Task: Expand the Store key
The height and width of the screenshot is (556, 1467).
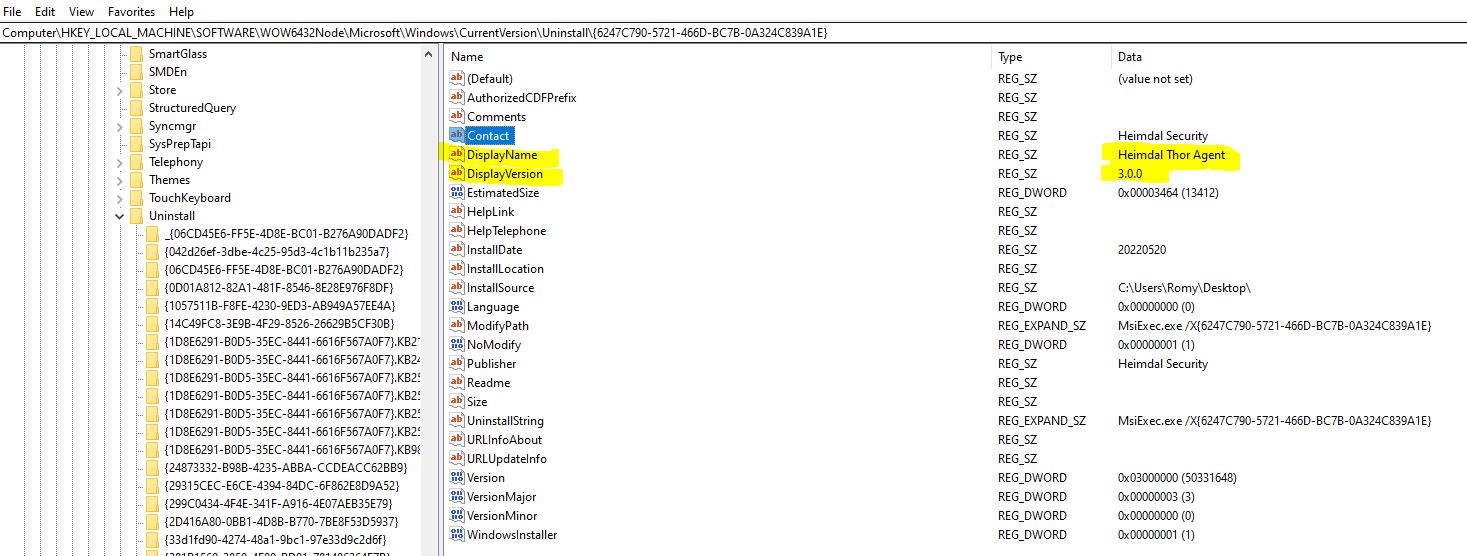Action: pos(120,90)
